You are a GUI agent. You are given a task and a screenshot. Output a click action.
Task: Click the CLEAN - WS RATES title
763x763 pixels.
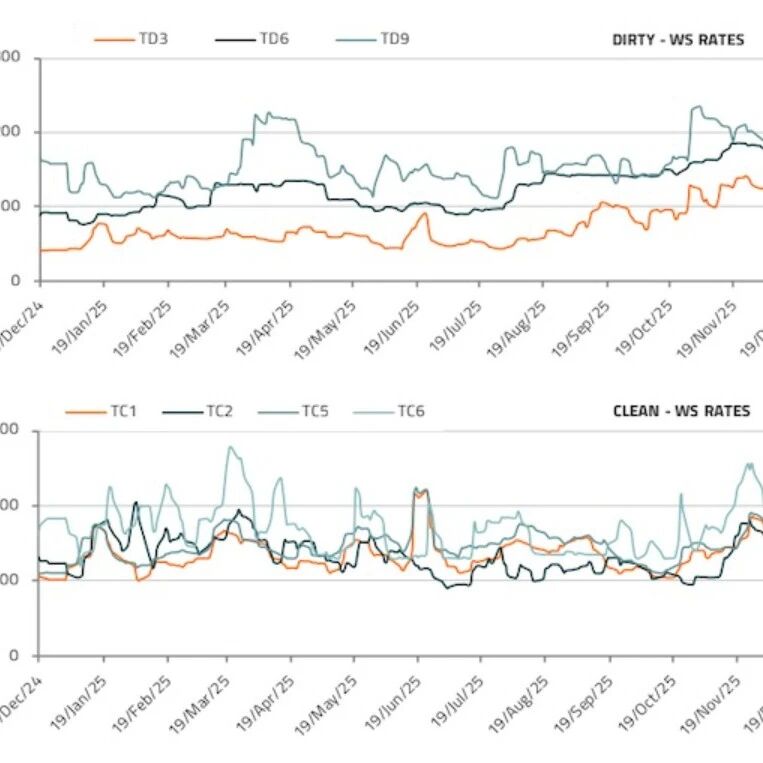click(681, 411)
